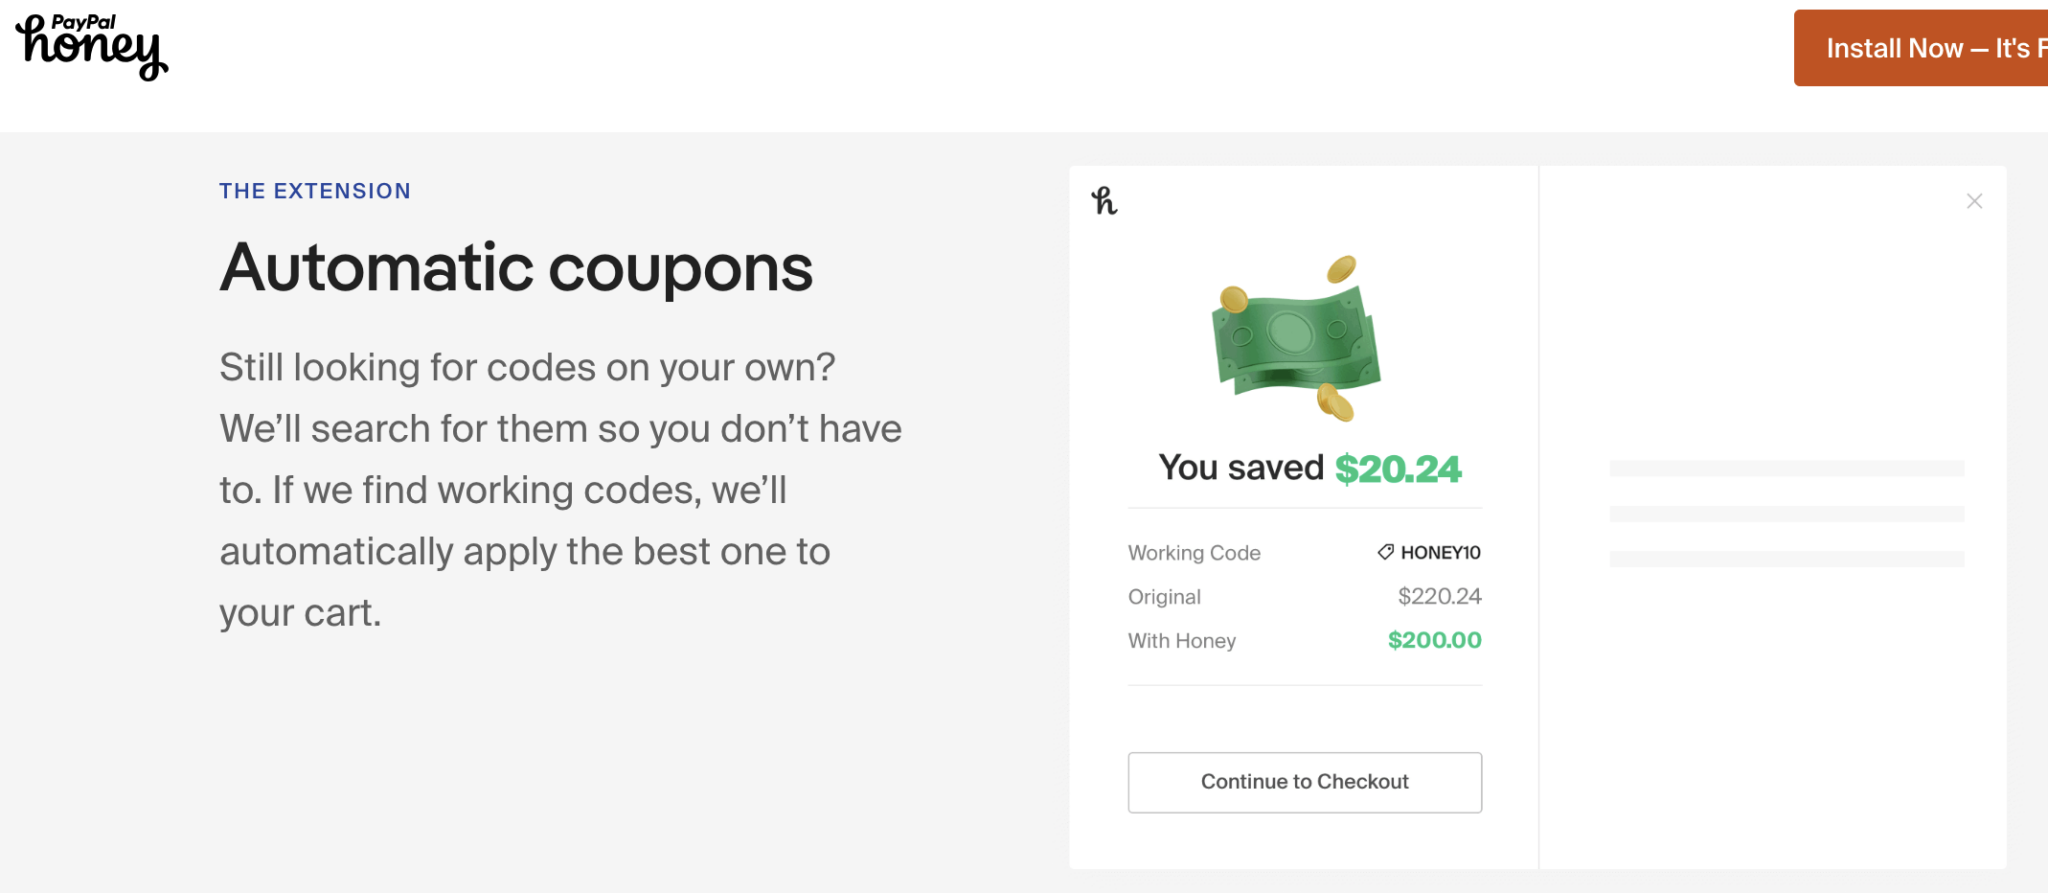Click Continue to Checkout
This screenshot has height=893, width=2048.
click(1304, 782)
